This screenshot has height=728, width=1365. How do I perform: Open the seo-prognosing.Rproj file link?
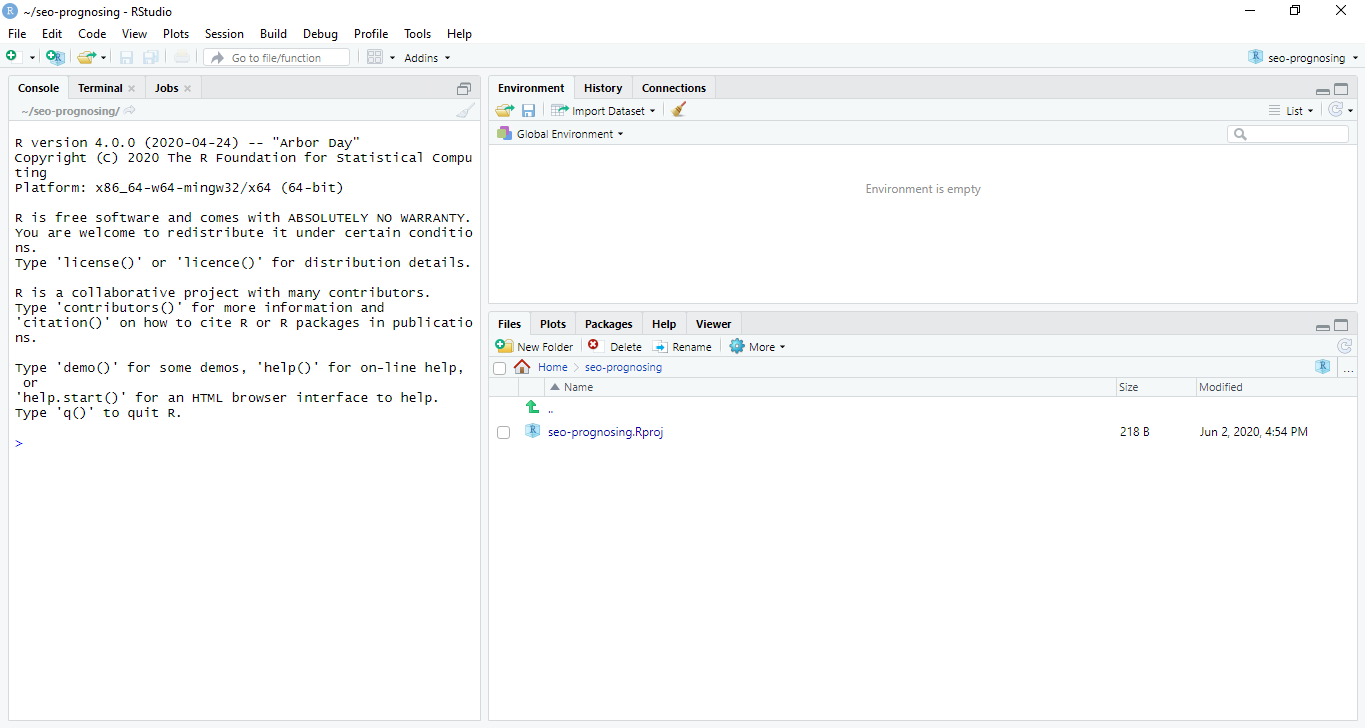(605, 431)
